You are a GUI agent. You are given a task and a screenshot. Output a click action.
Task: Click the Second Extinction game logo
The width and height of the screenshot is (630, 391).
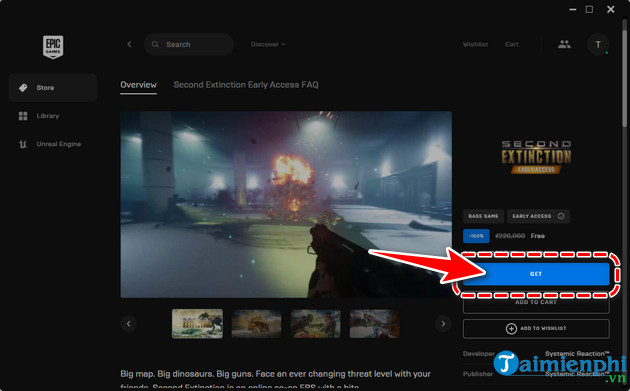click(x=536, y=157)
